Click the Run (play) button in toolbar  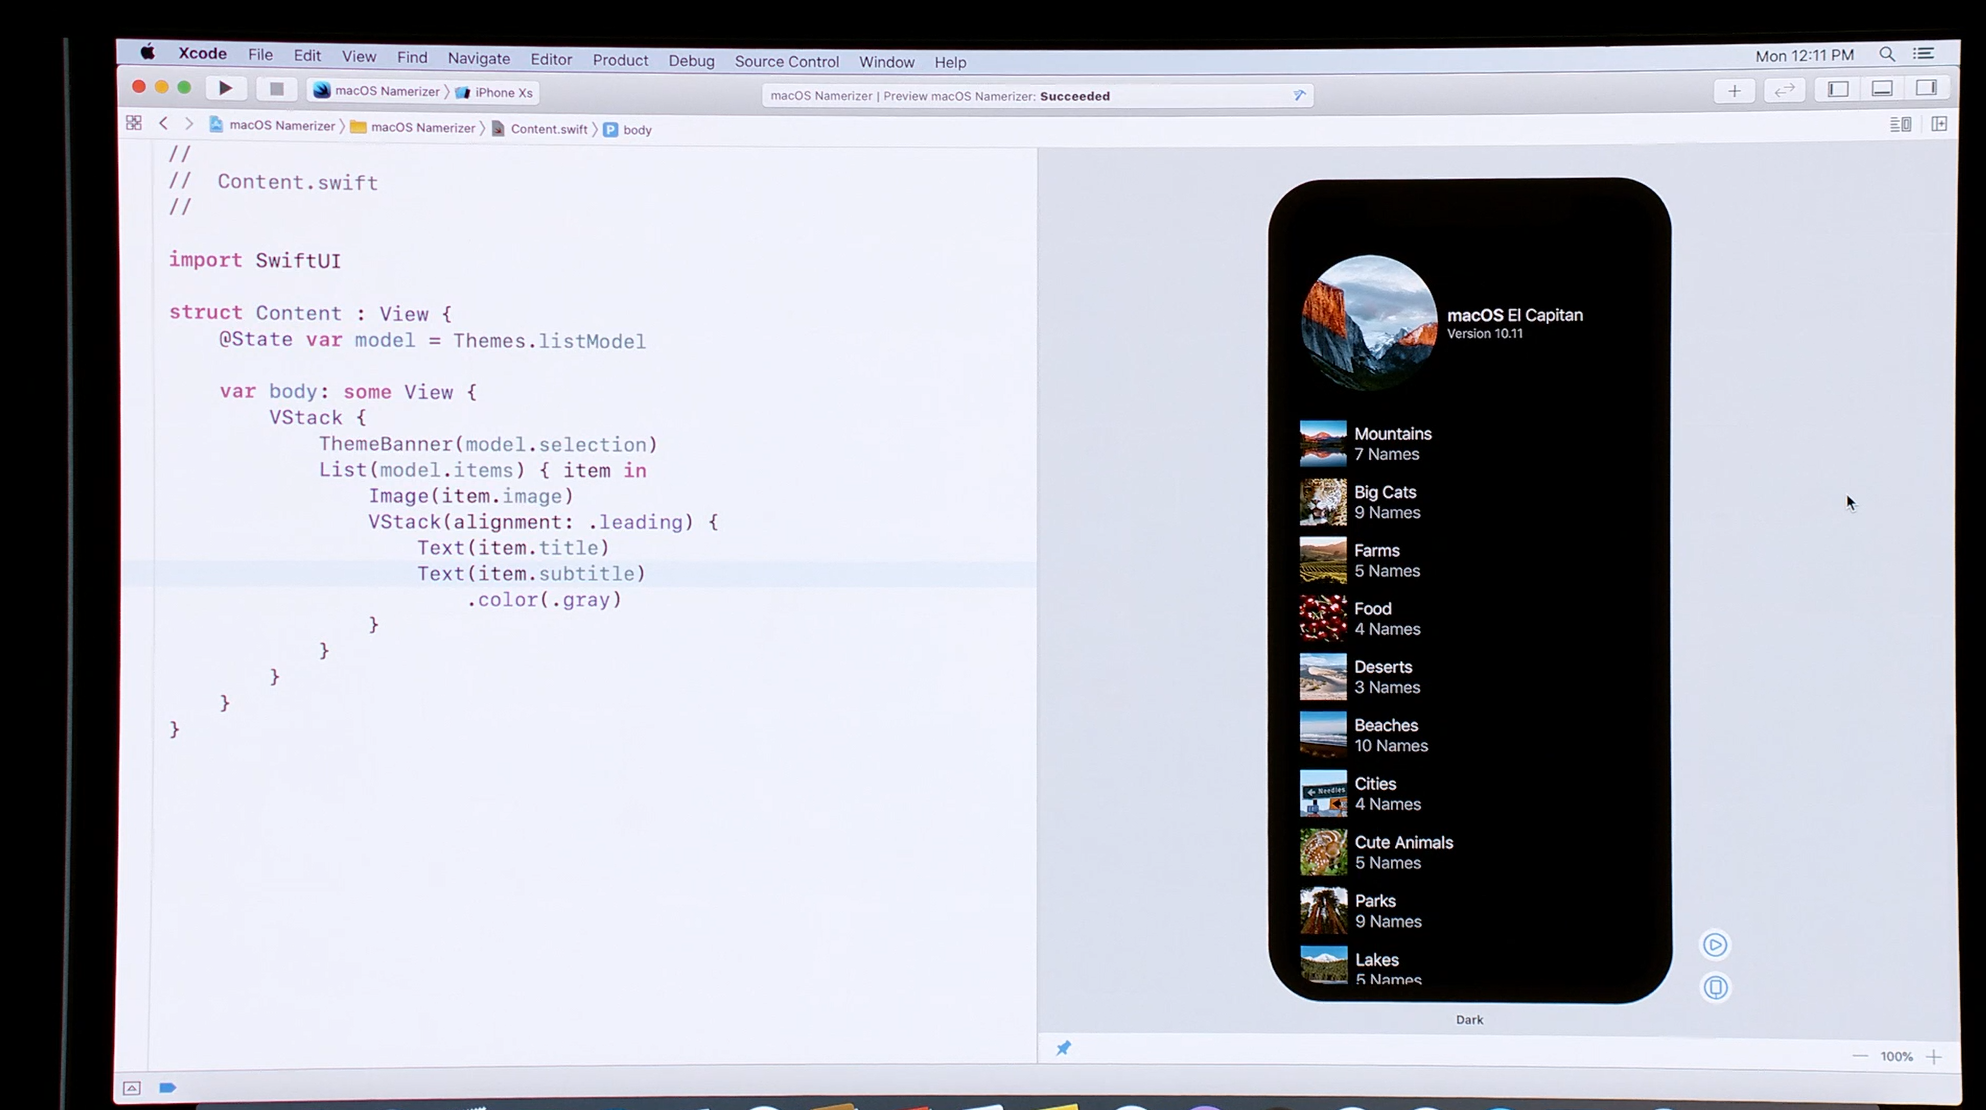tap(225, 89)
